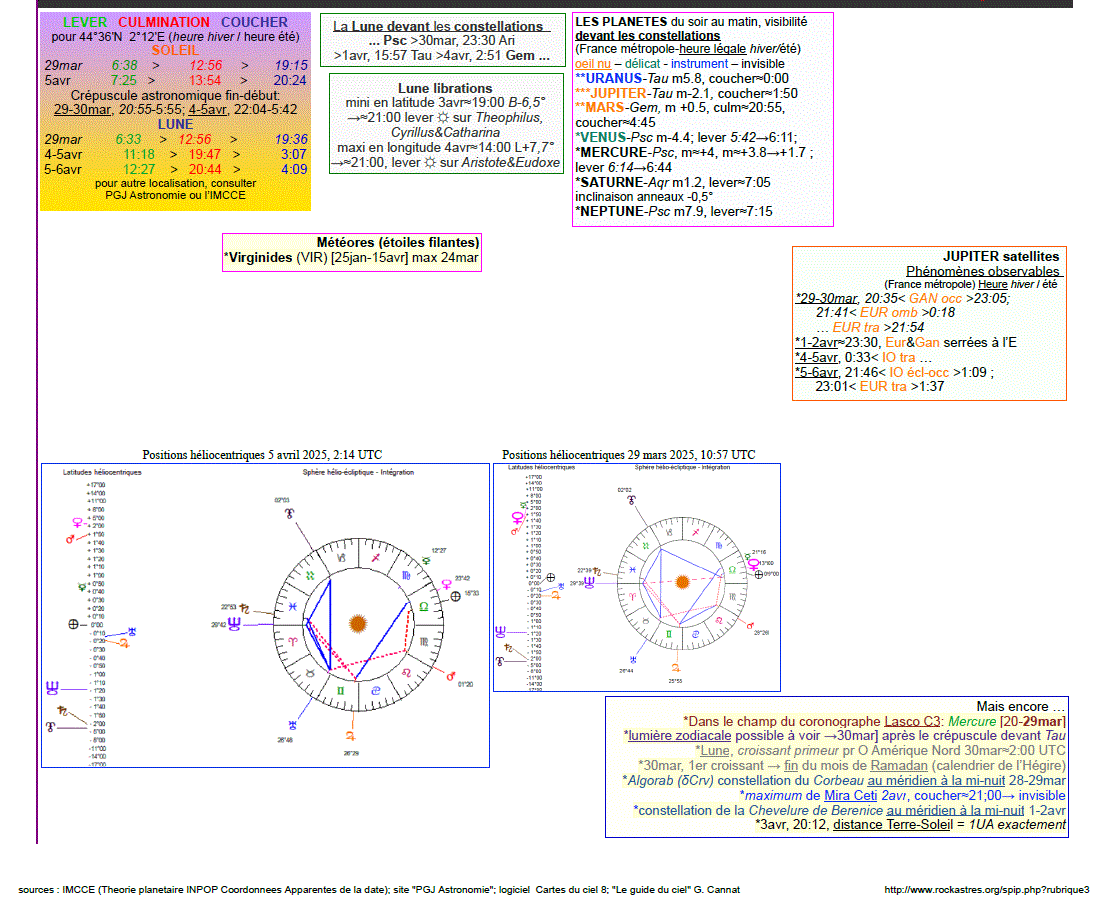Click the '**MARS' planet entry
The height and width of the screenshot is (901, 1112).
[600, 108]
